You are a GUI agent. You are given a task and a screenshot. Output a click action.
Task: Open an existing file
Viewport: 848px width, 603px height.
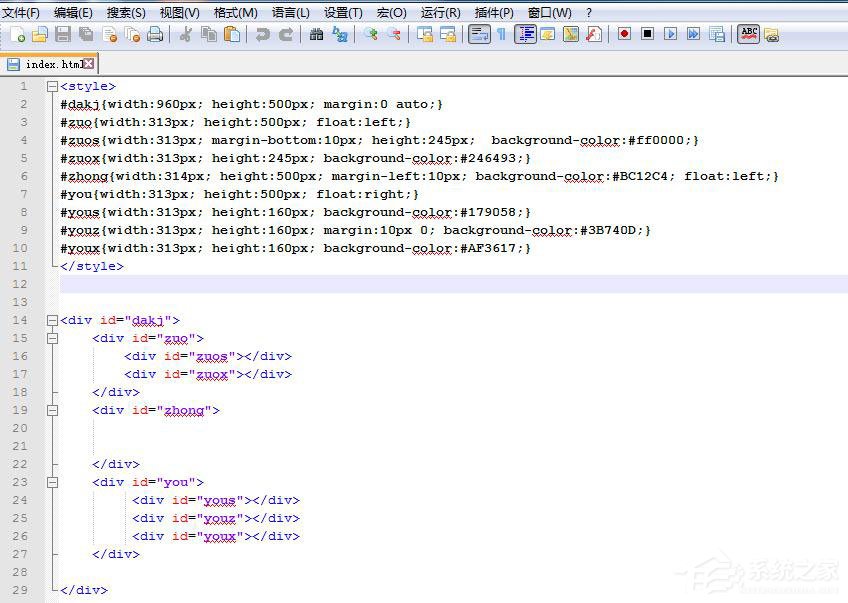(x=40, y=34)
